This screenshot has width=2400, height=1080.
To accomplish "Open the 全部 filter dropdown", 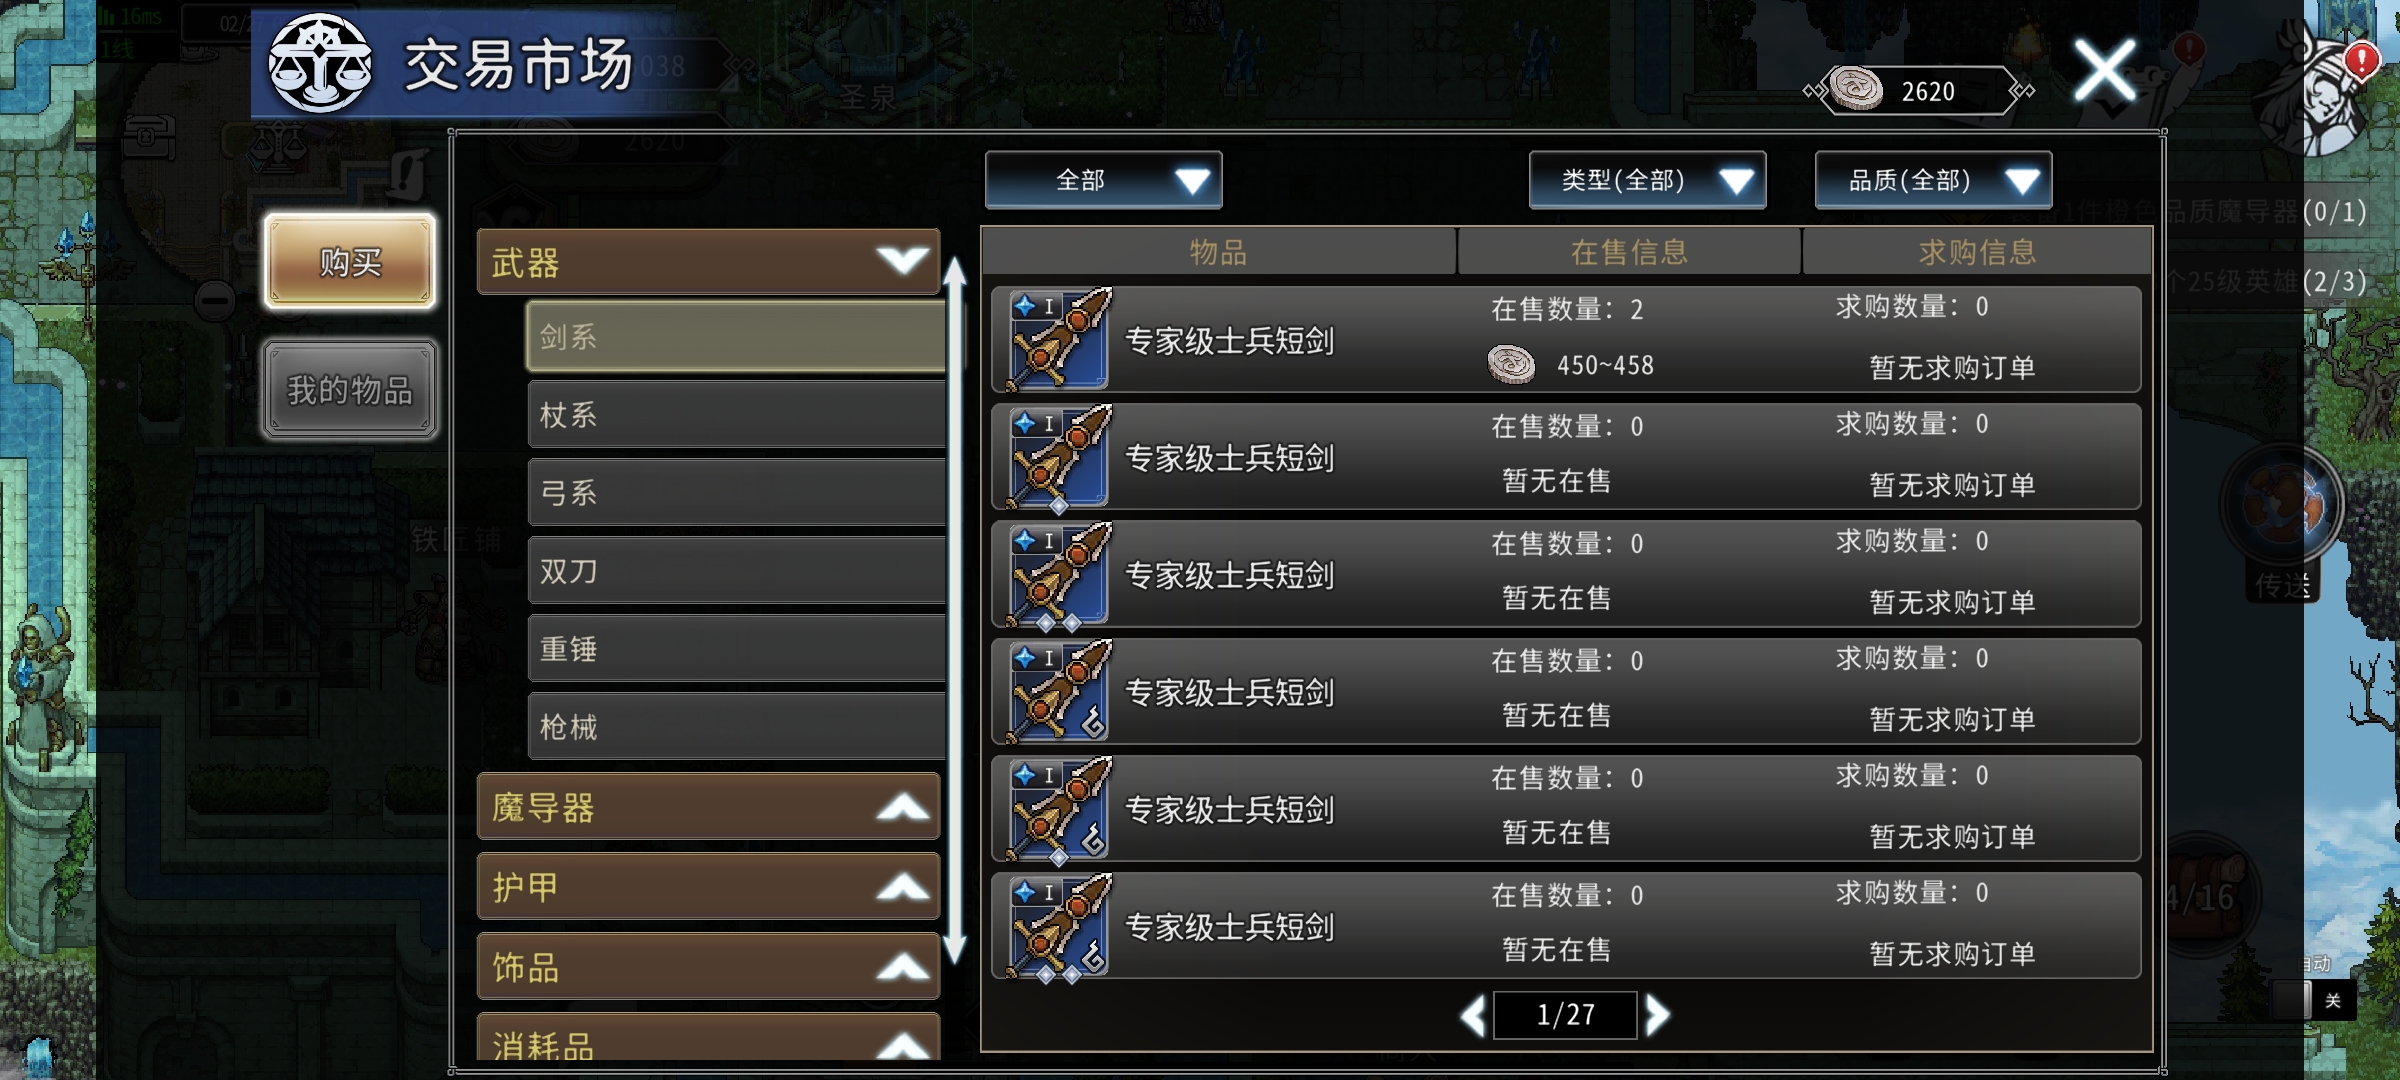I will (1103, 180).
